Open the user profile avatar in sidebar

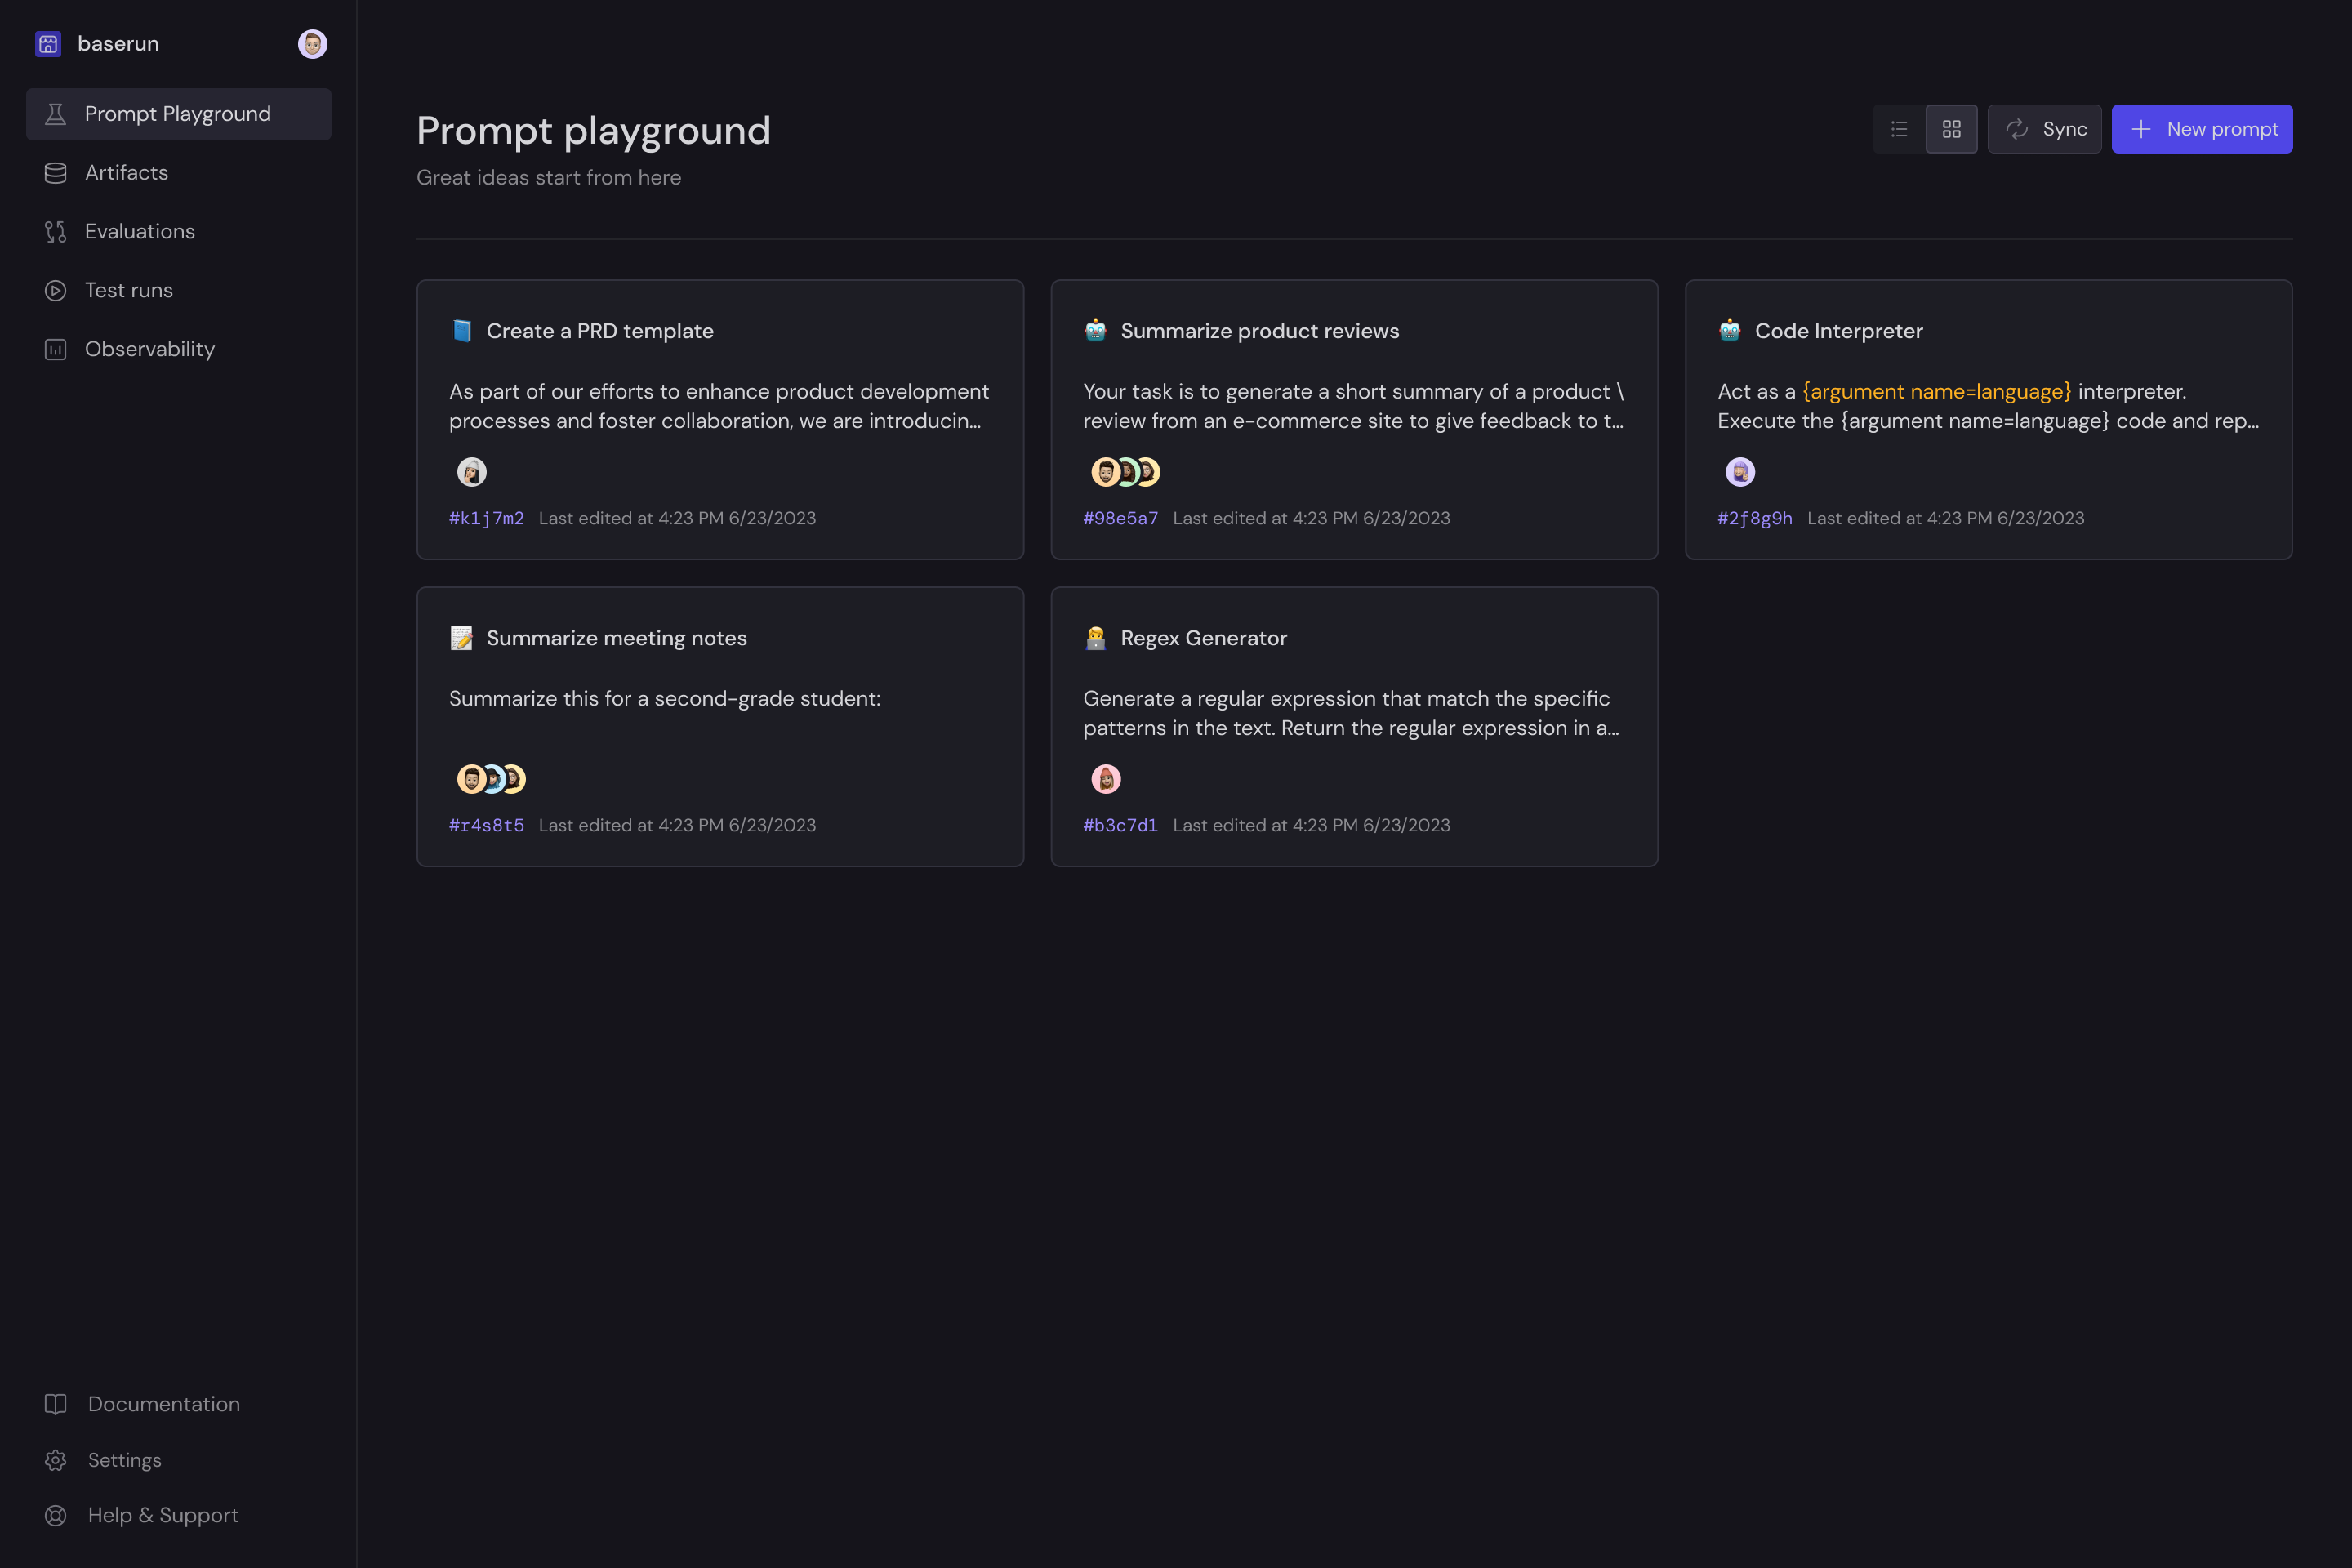click(x=312, y=44)
